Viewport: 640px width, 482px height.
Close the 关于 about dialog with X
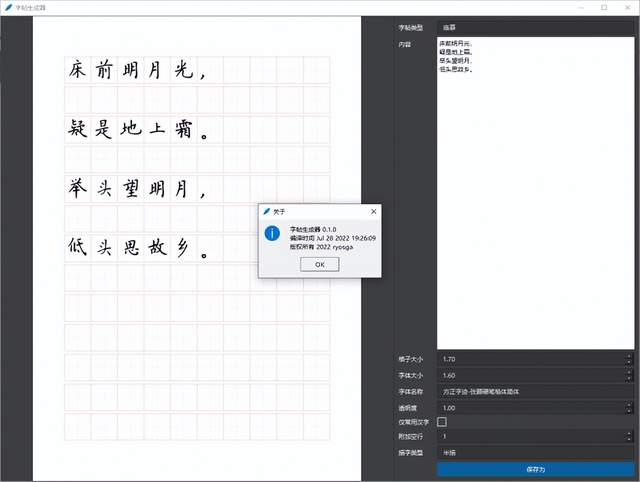click(373, 211)
